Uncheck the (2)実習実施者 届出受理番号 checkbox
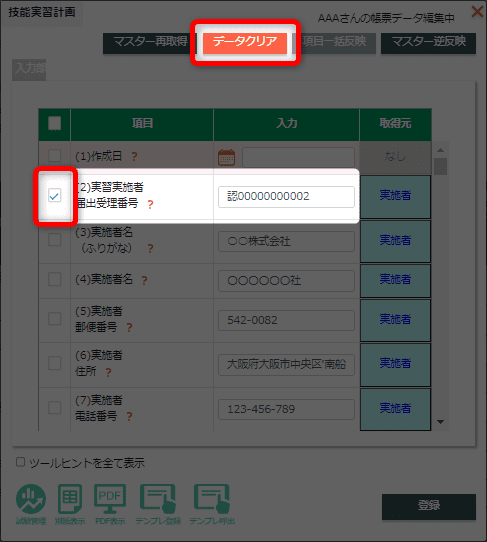The image size is (487, 542). click(x=55, y=196)
